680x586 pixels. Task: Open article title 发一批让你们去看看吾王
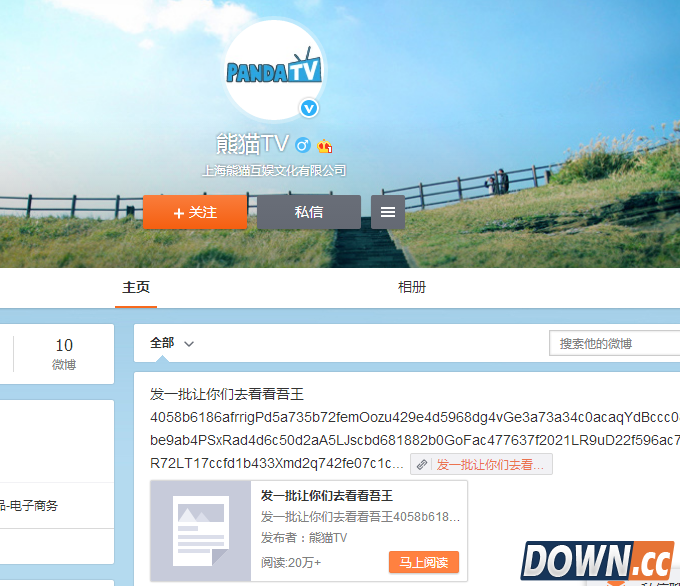point(327,496)
